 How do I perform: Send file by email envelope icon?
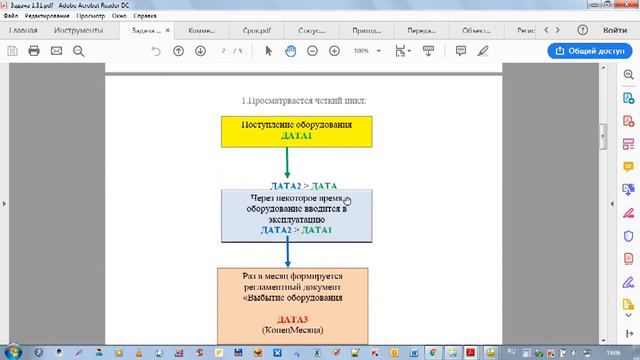click(x=56, y=51)
